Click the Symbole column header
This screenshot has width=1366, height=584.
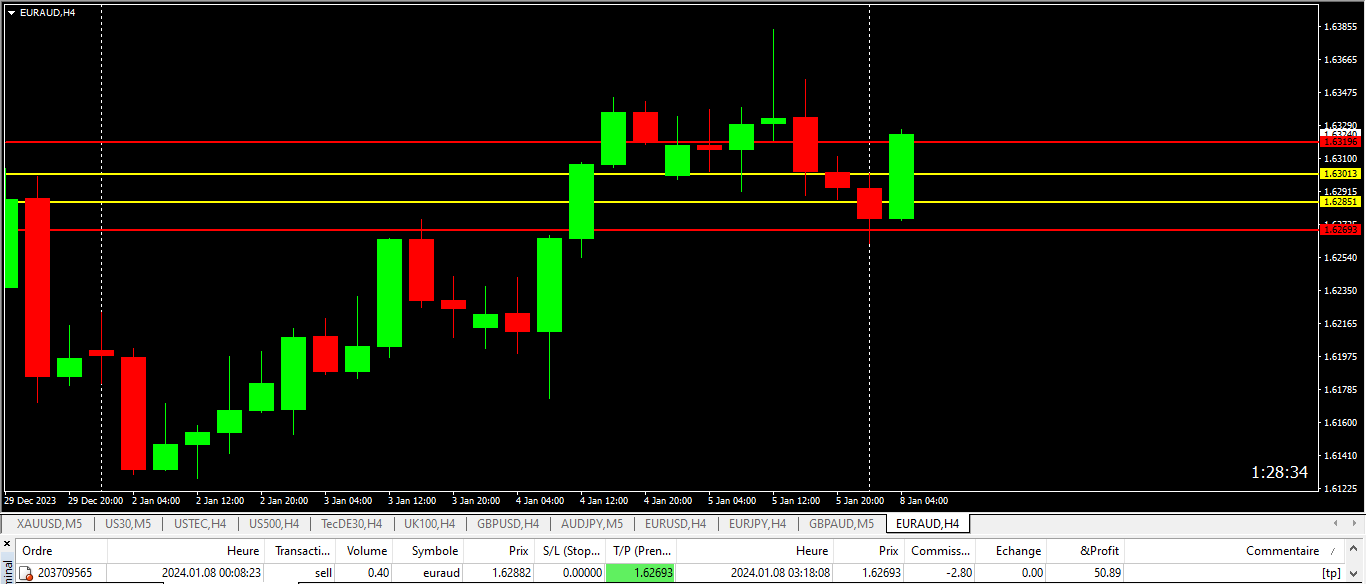pos(434,551)
